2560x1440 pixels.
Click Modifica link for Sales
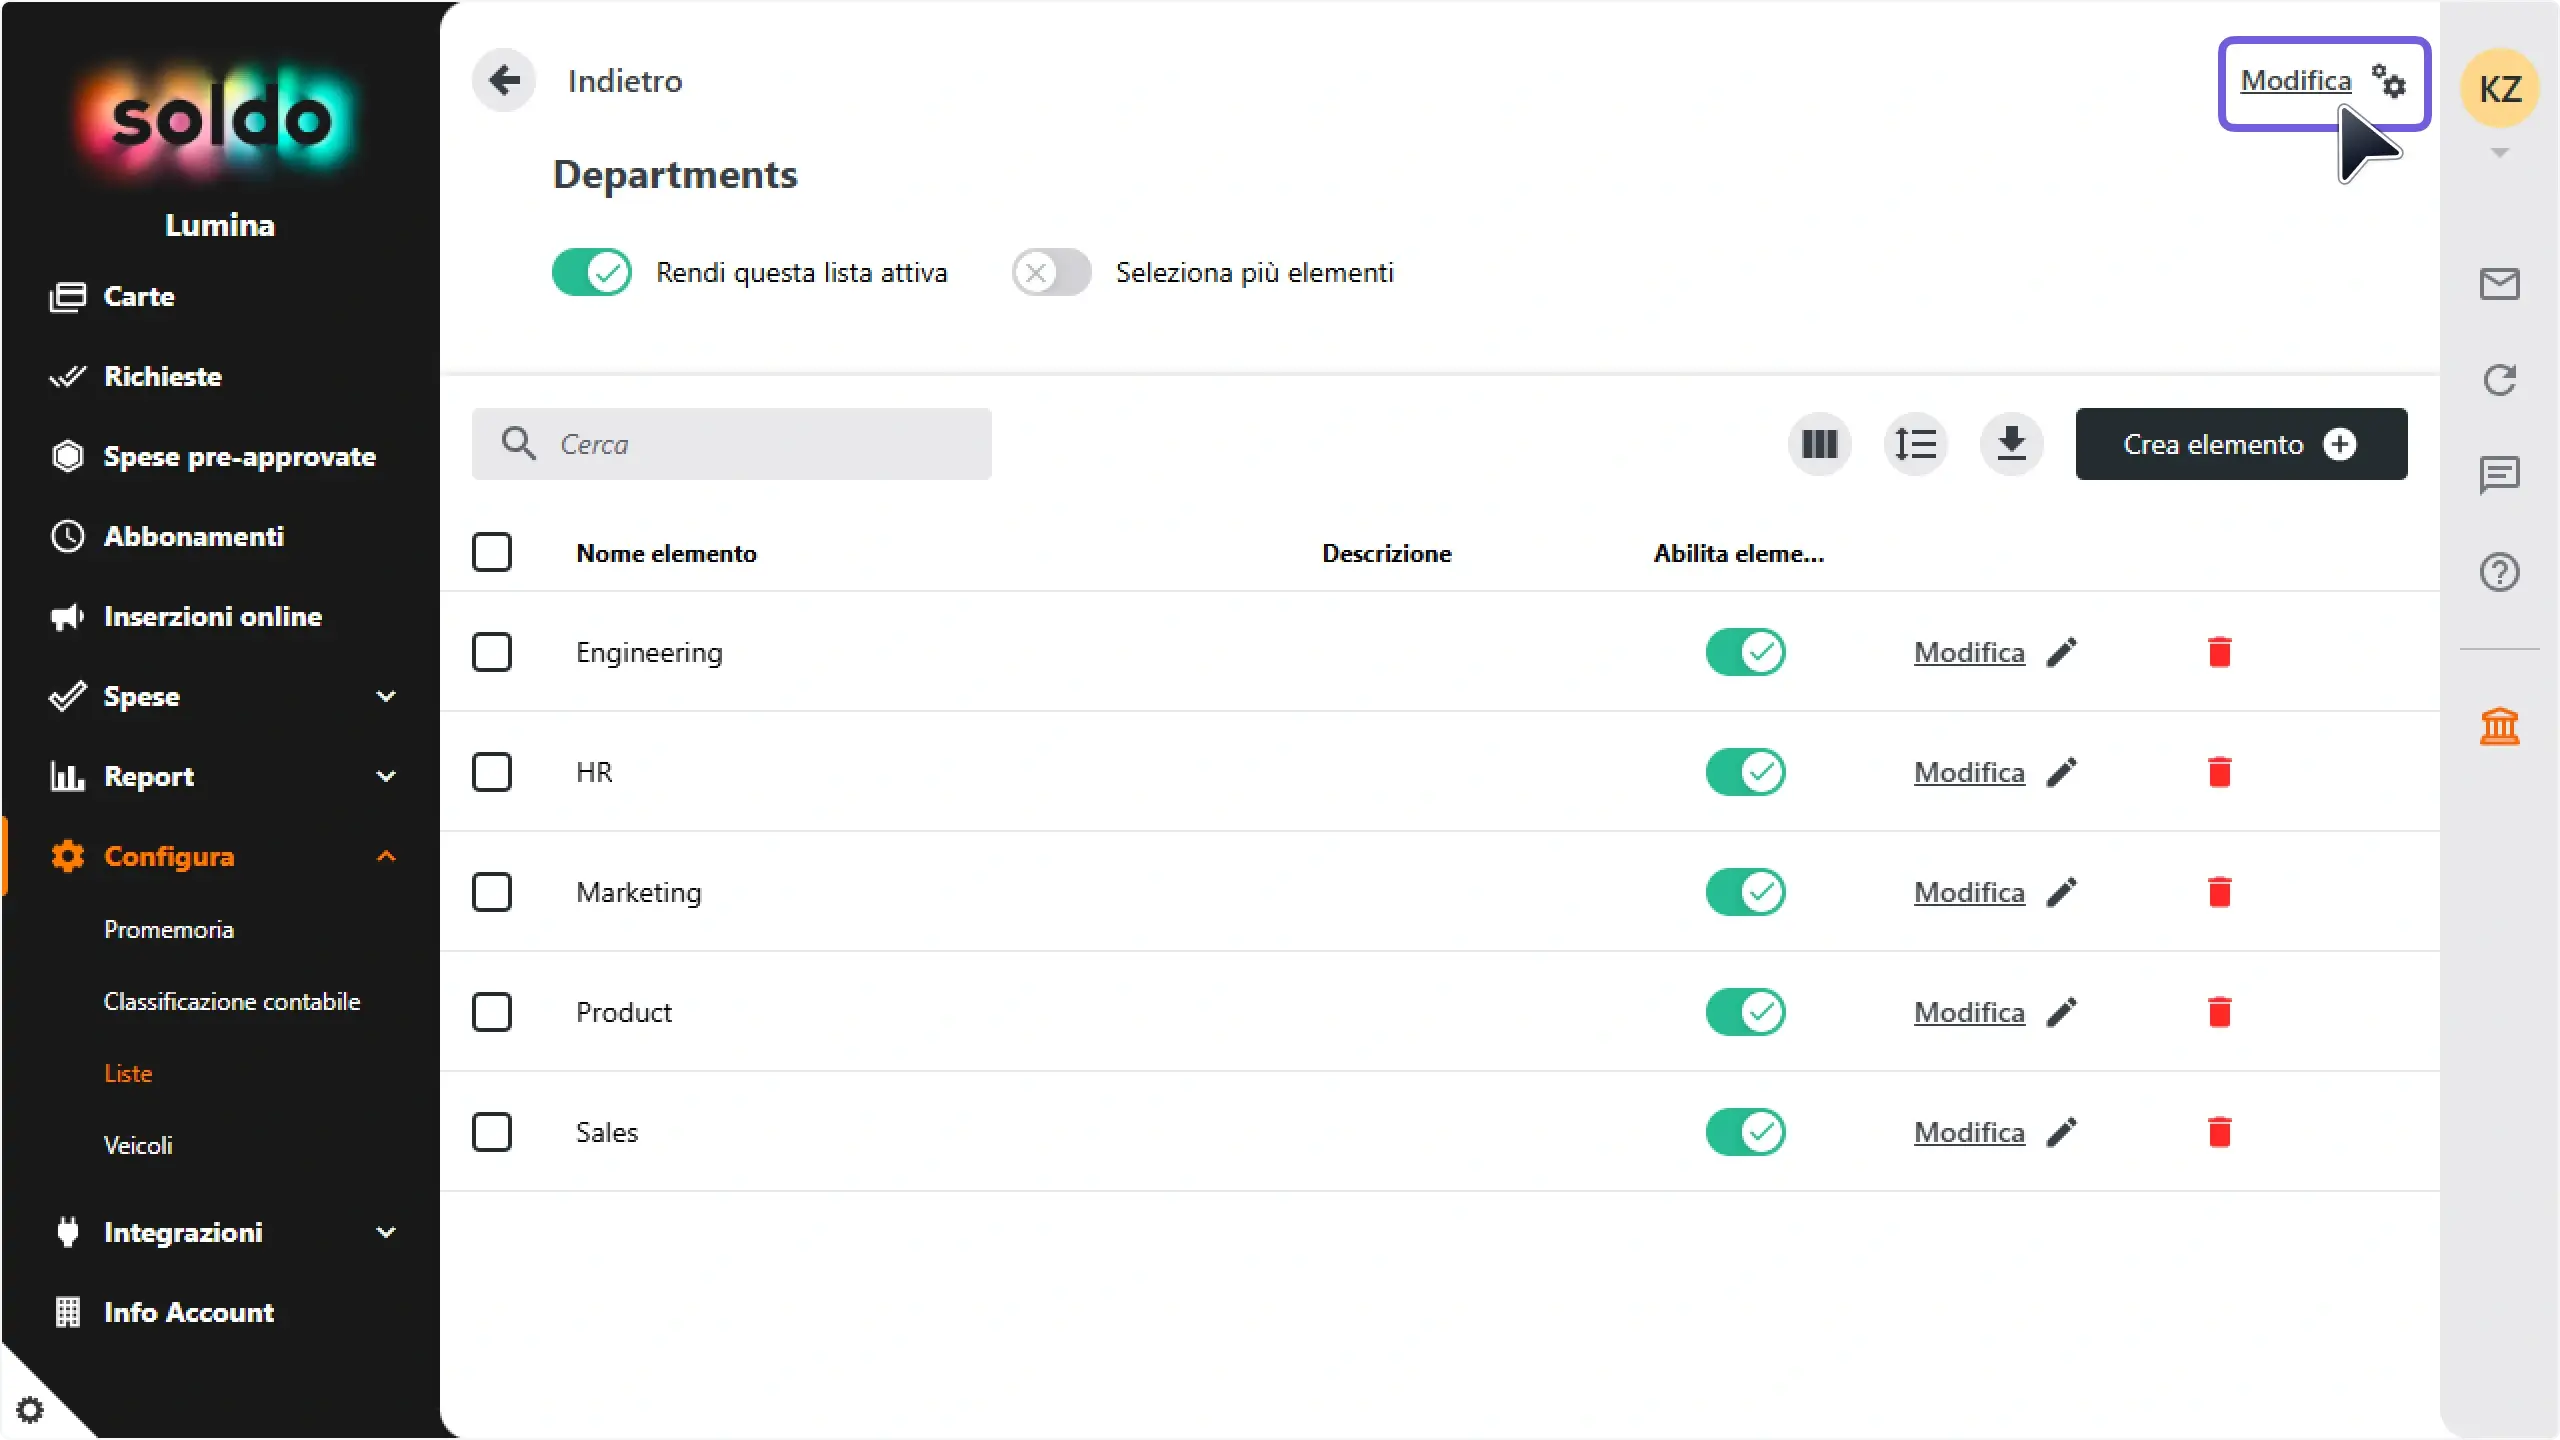(x=1969, y=1132)
